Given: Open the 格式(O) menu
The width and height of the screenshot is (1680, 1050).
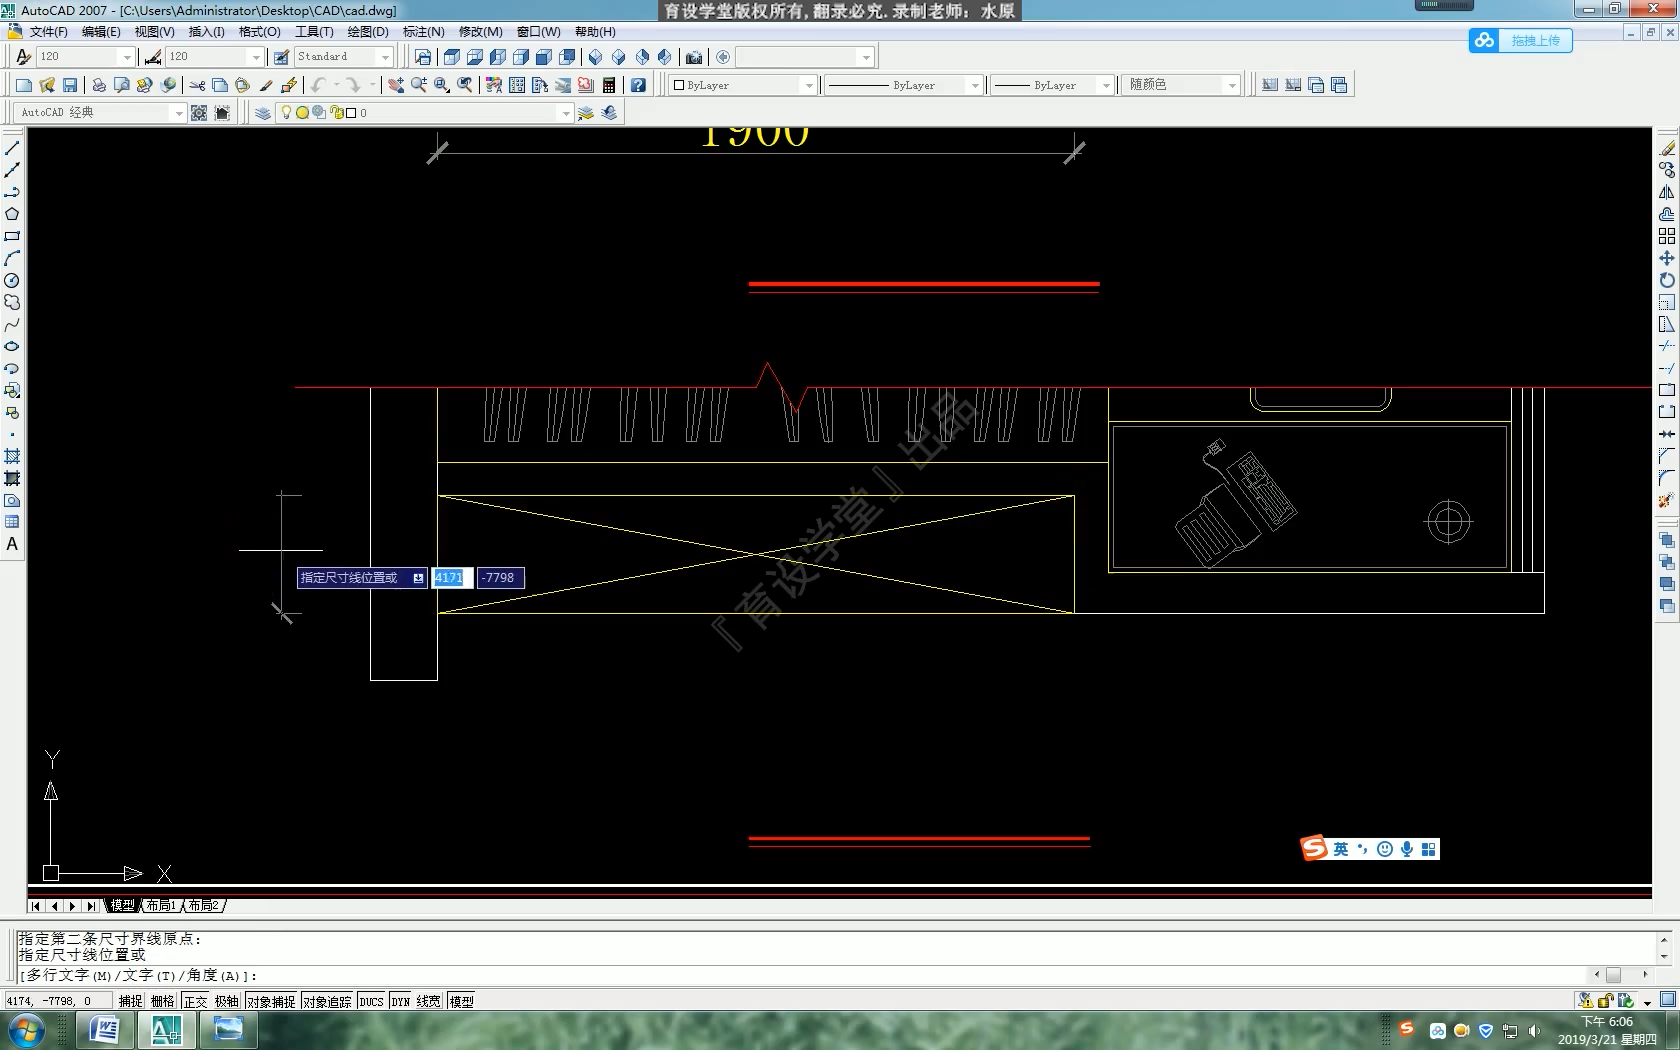Looking at the screenshot, I should point(260,32).
